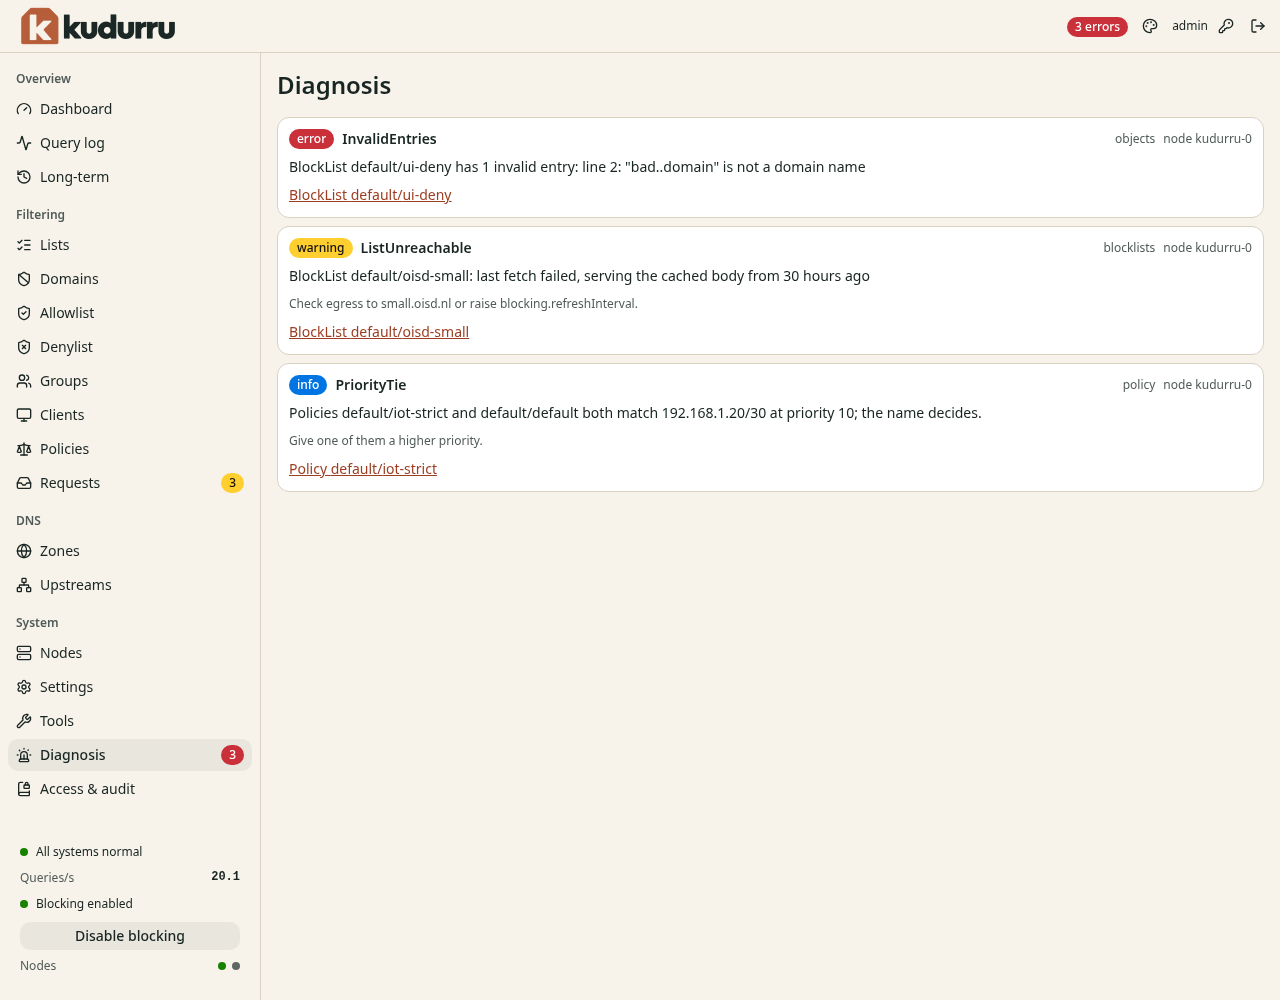Screen dimensions: 1280x1000
Task: Click the Long-term history icon
Action: click(24, 177)
